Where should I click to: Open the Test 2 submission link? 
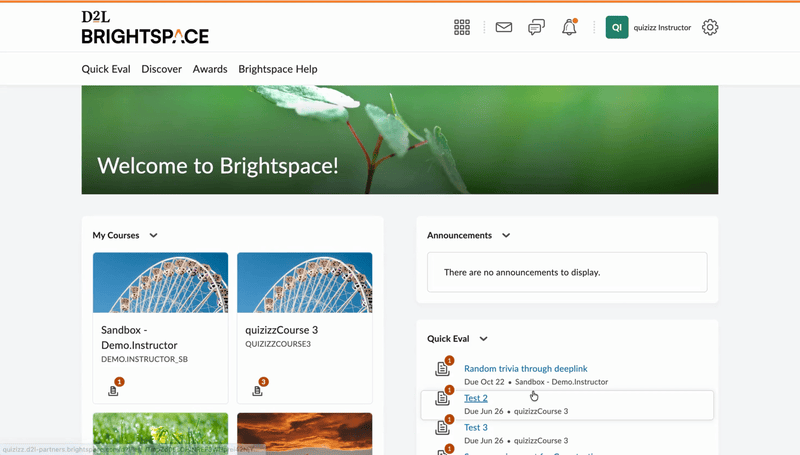pyautogui.click(x=476, y=398)
